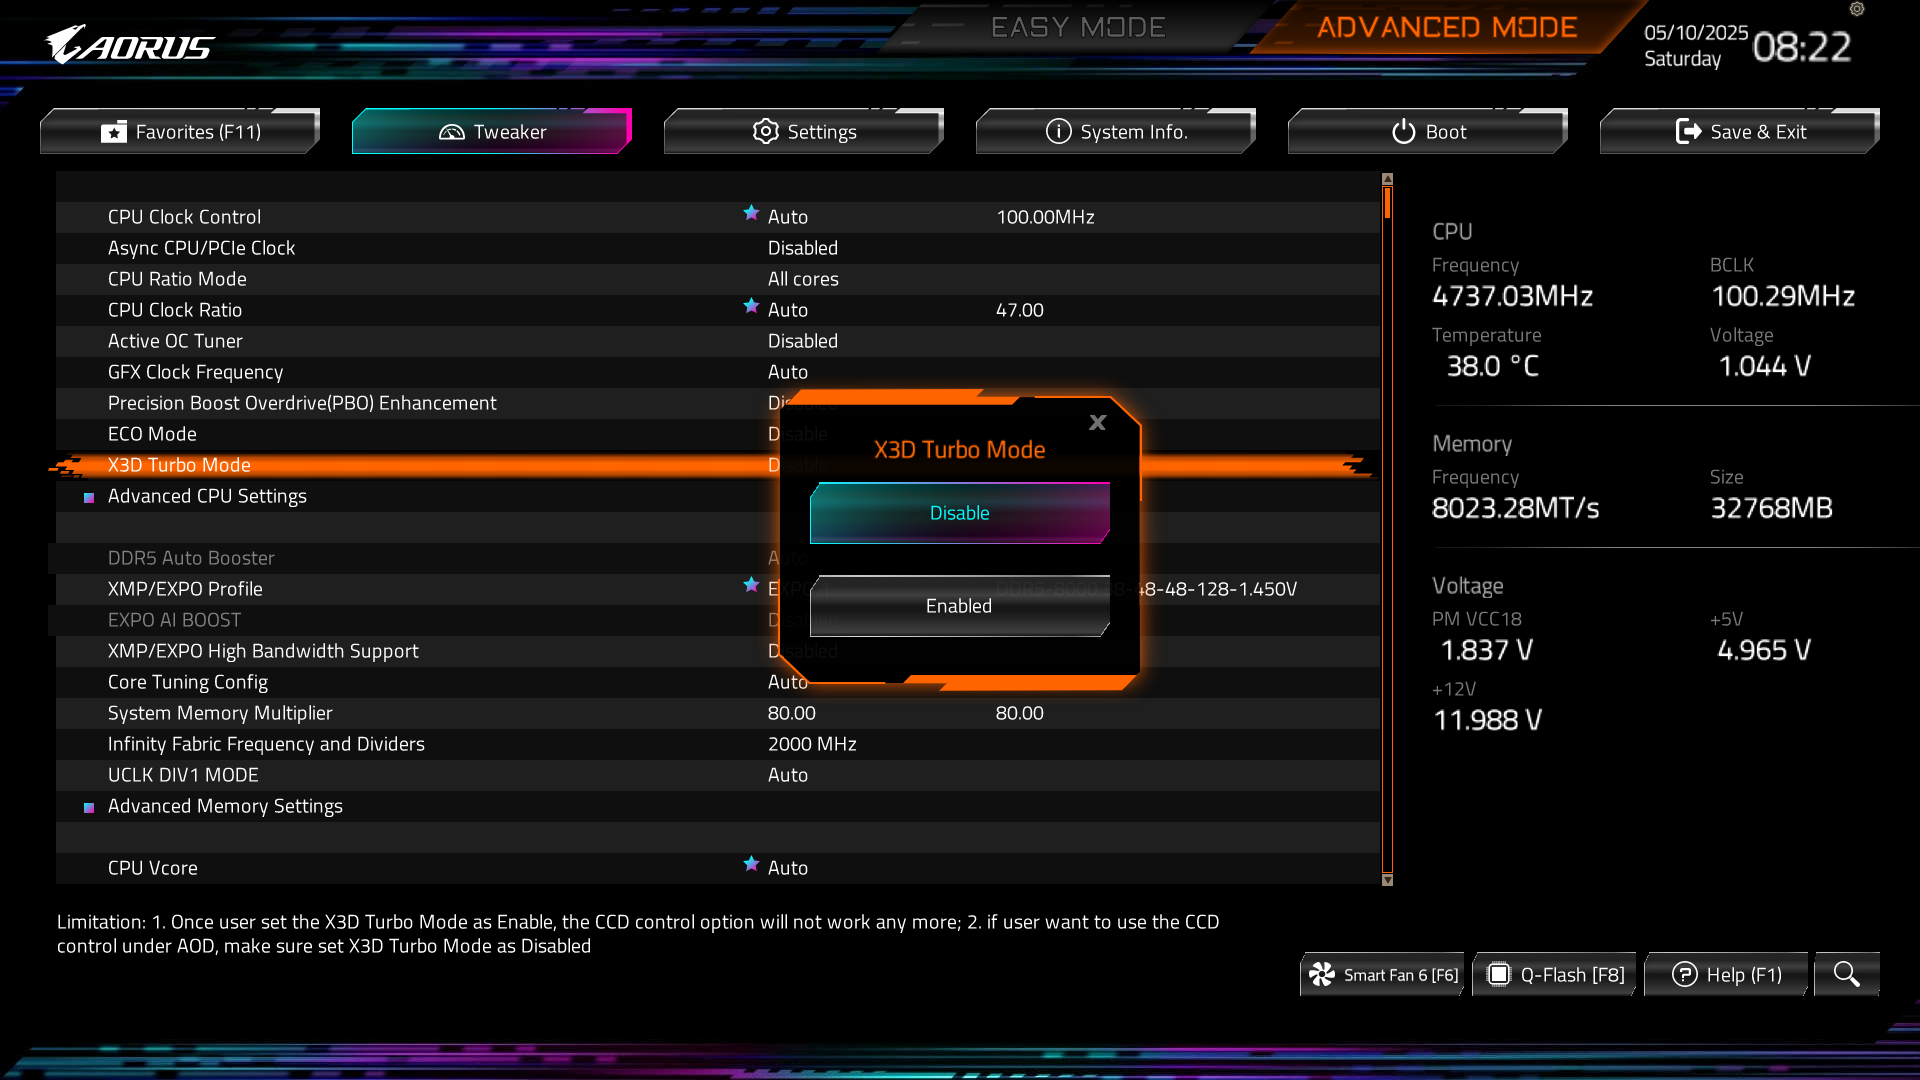Select Disable in X3D Turbo Mode popup
This screenshot has height=1080, width=1920.
[x=960, y=513]
